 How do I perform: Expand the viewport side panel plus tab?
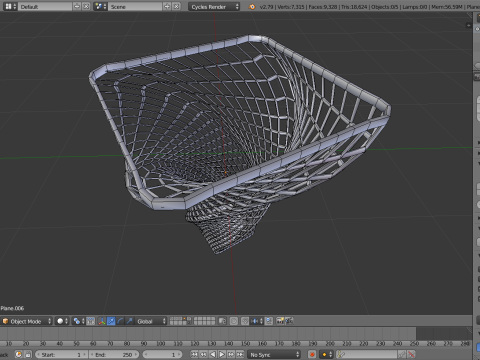[x=468, y=25]
